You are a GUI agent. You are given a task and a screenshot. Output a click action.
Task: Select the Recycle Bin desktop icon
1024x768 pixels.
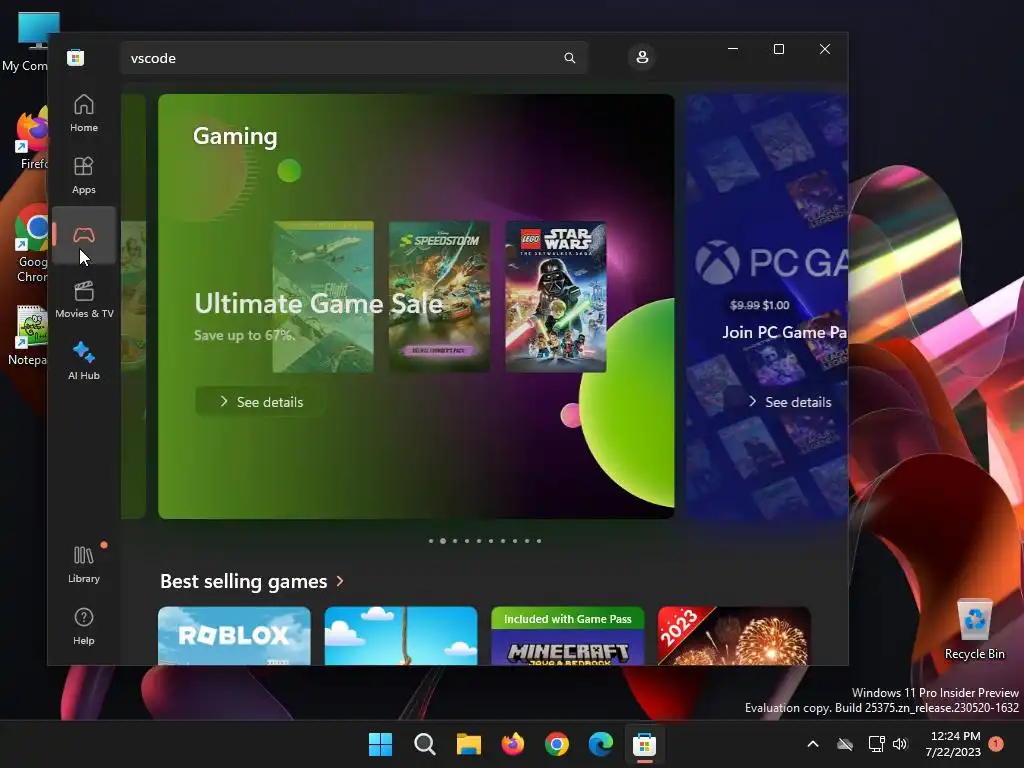974,630
